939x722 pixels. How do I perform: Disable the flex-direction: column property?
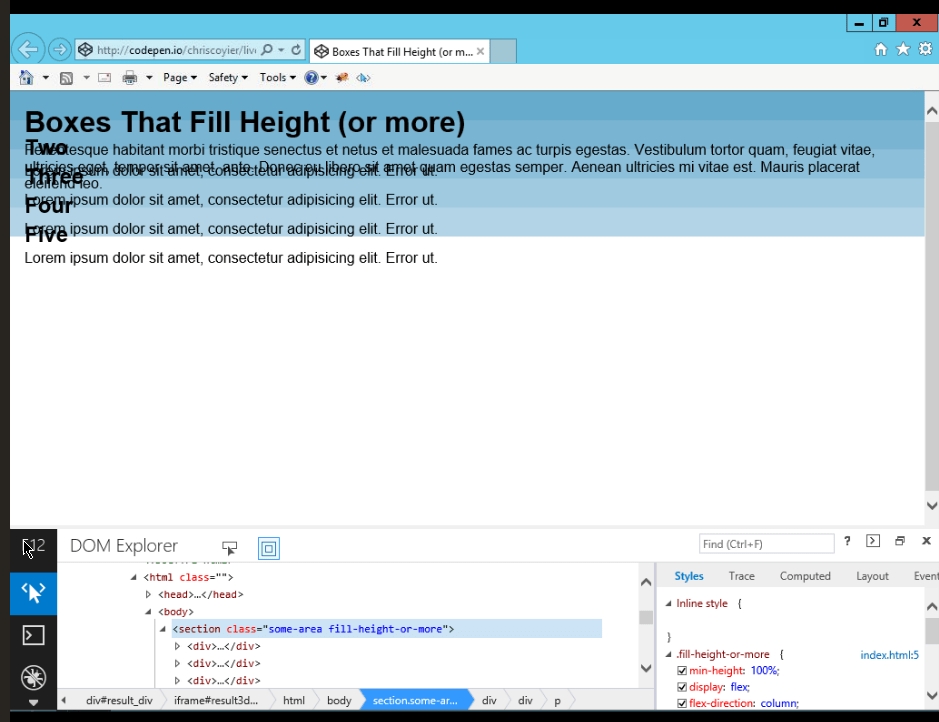(682, 704)
